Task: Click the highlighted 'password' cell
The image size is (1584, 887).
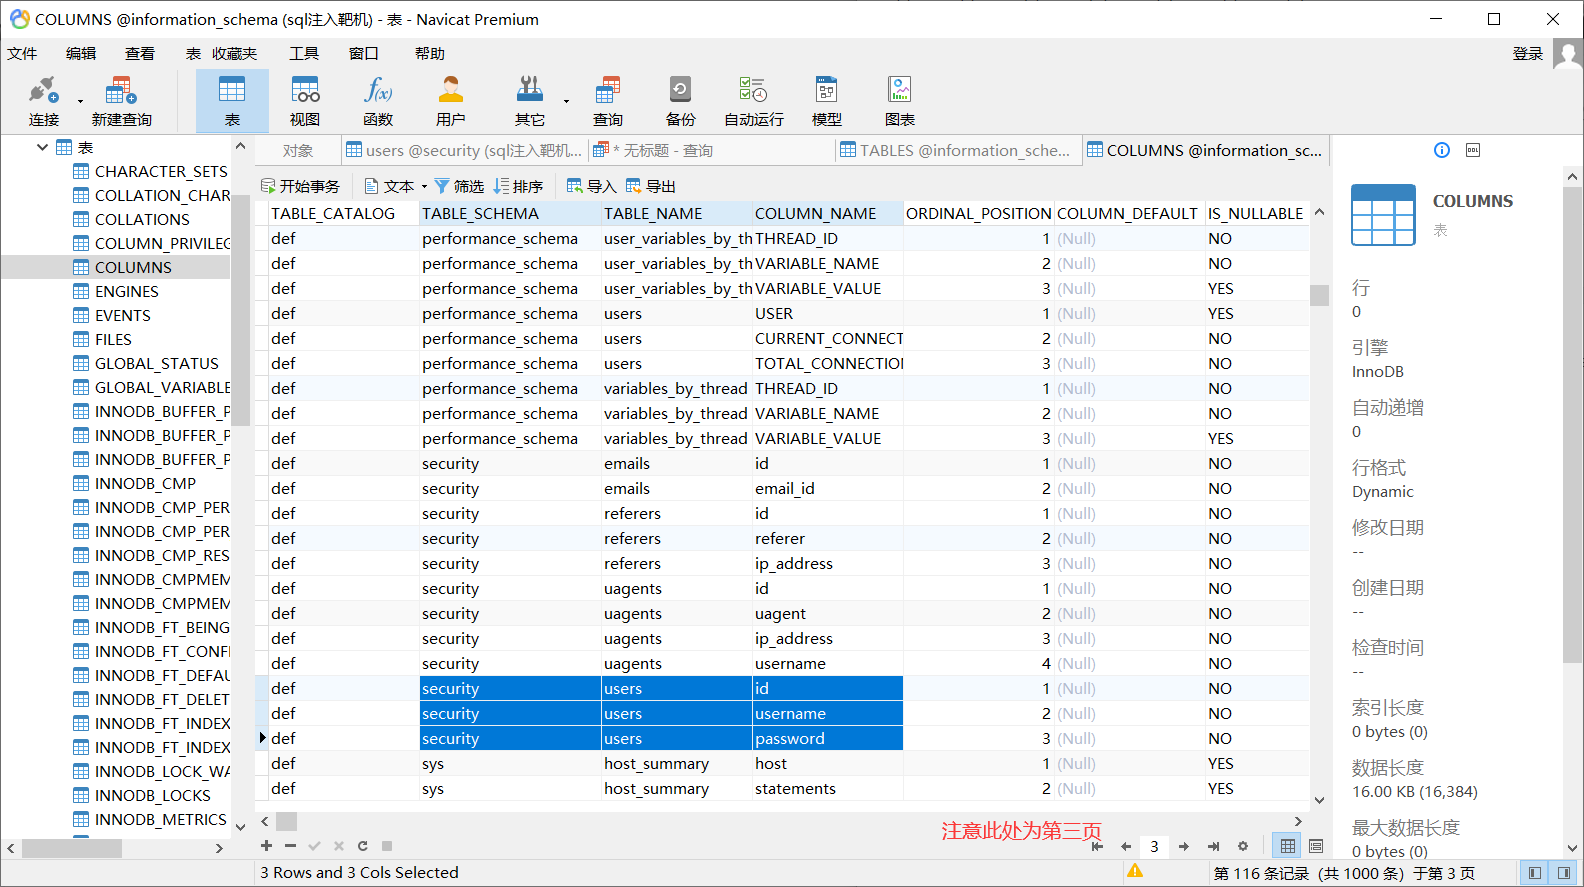Action: pyautogui.click(x=828, y=738)
